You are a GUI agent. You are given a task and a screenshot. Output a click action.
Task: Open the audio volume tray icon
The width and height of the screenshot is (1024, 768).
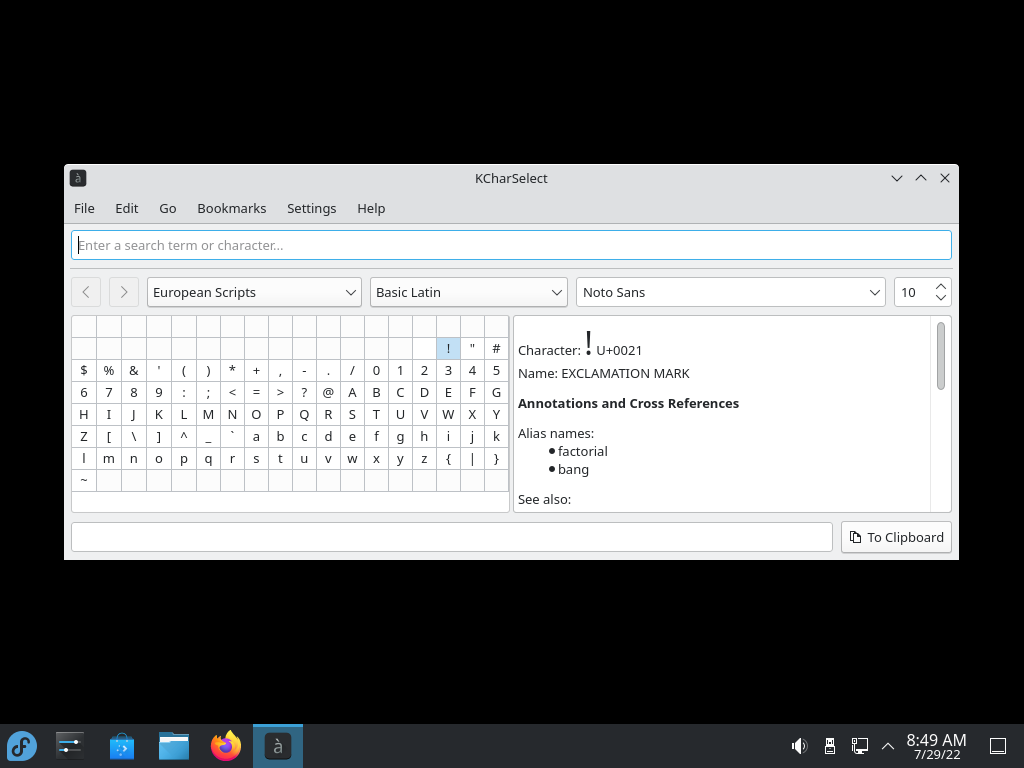[799, 746]
